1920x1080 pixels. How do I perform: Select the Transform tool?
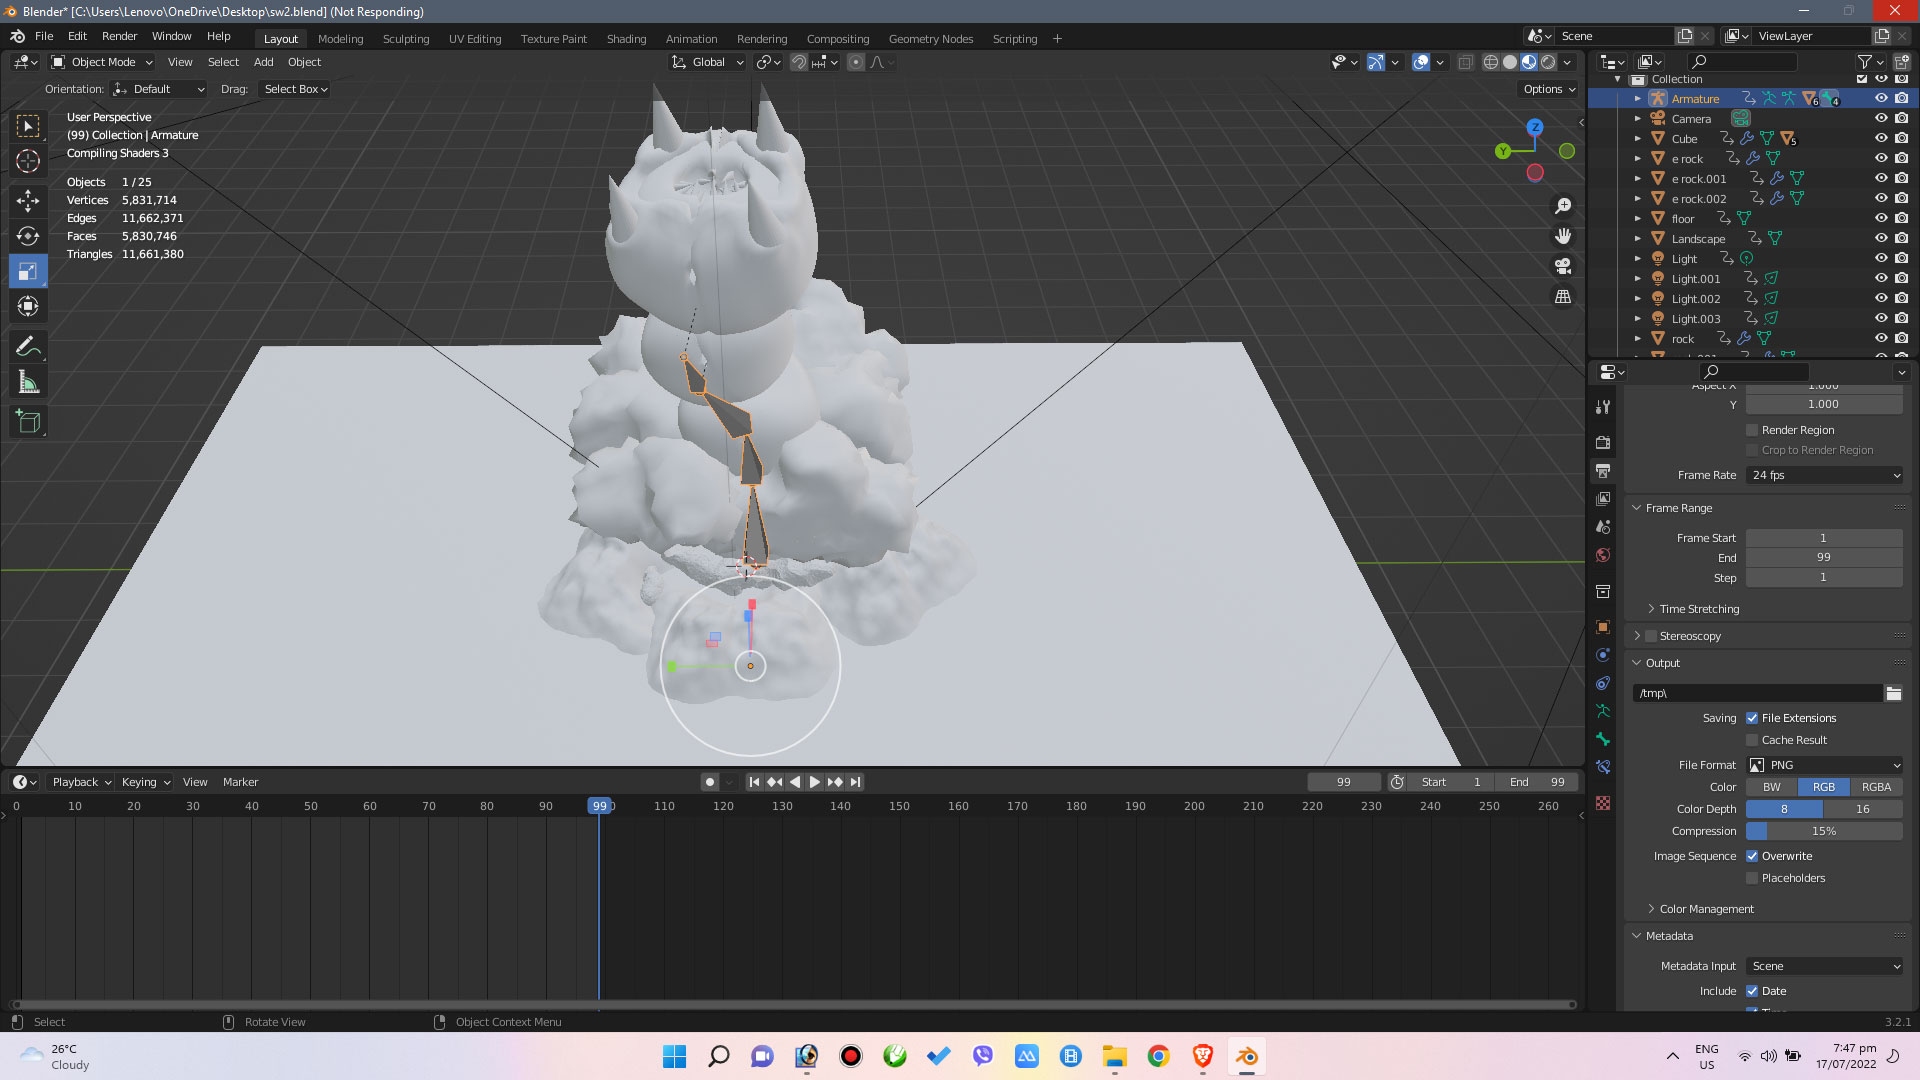coord(28,306)
